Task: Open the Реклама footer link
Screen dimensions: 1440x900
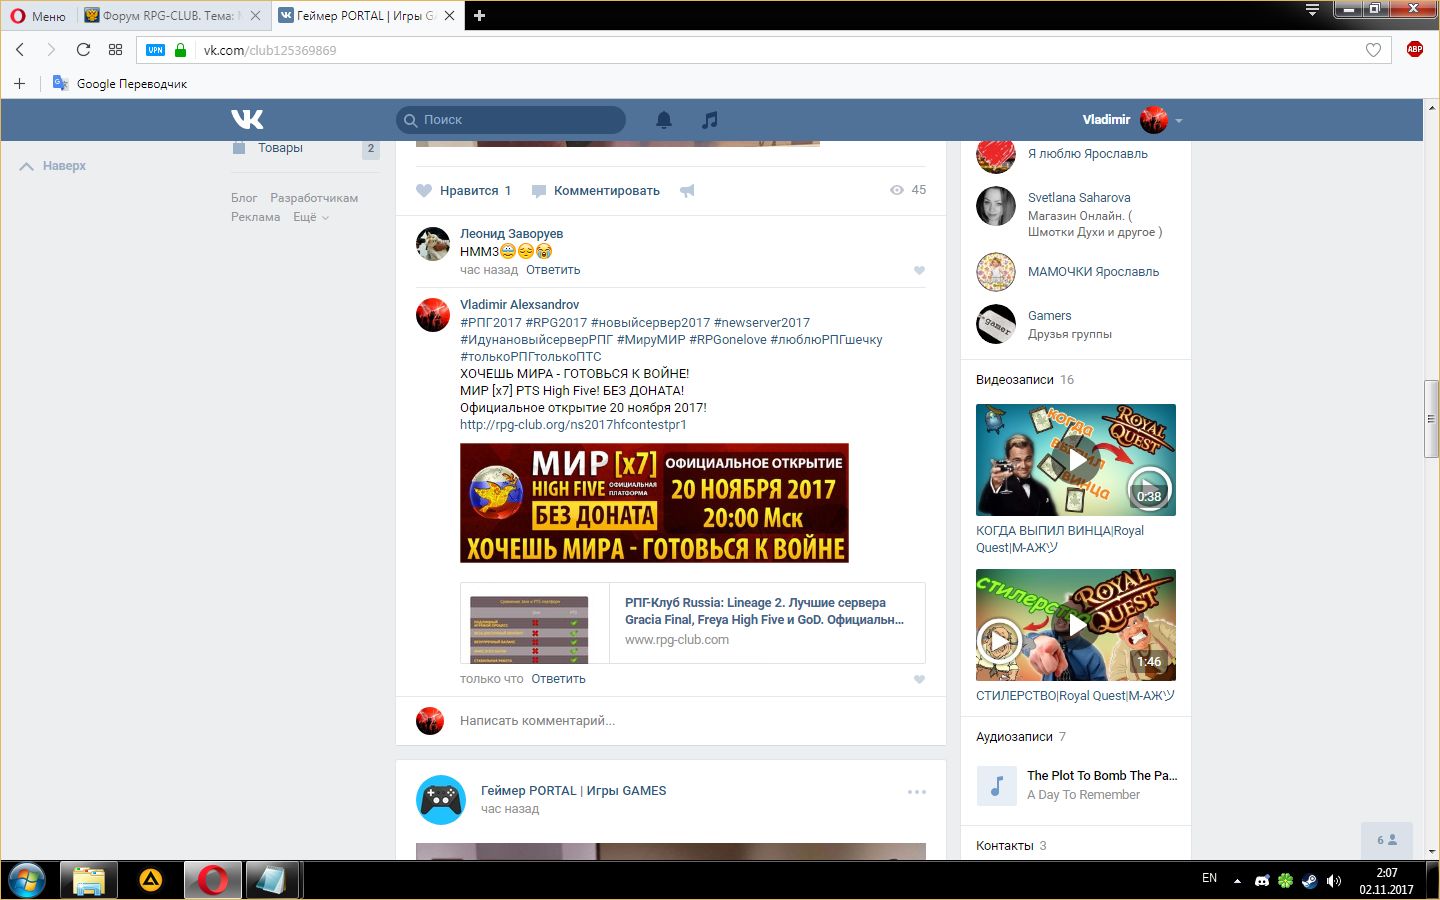Action: tap(255, 217)
